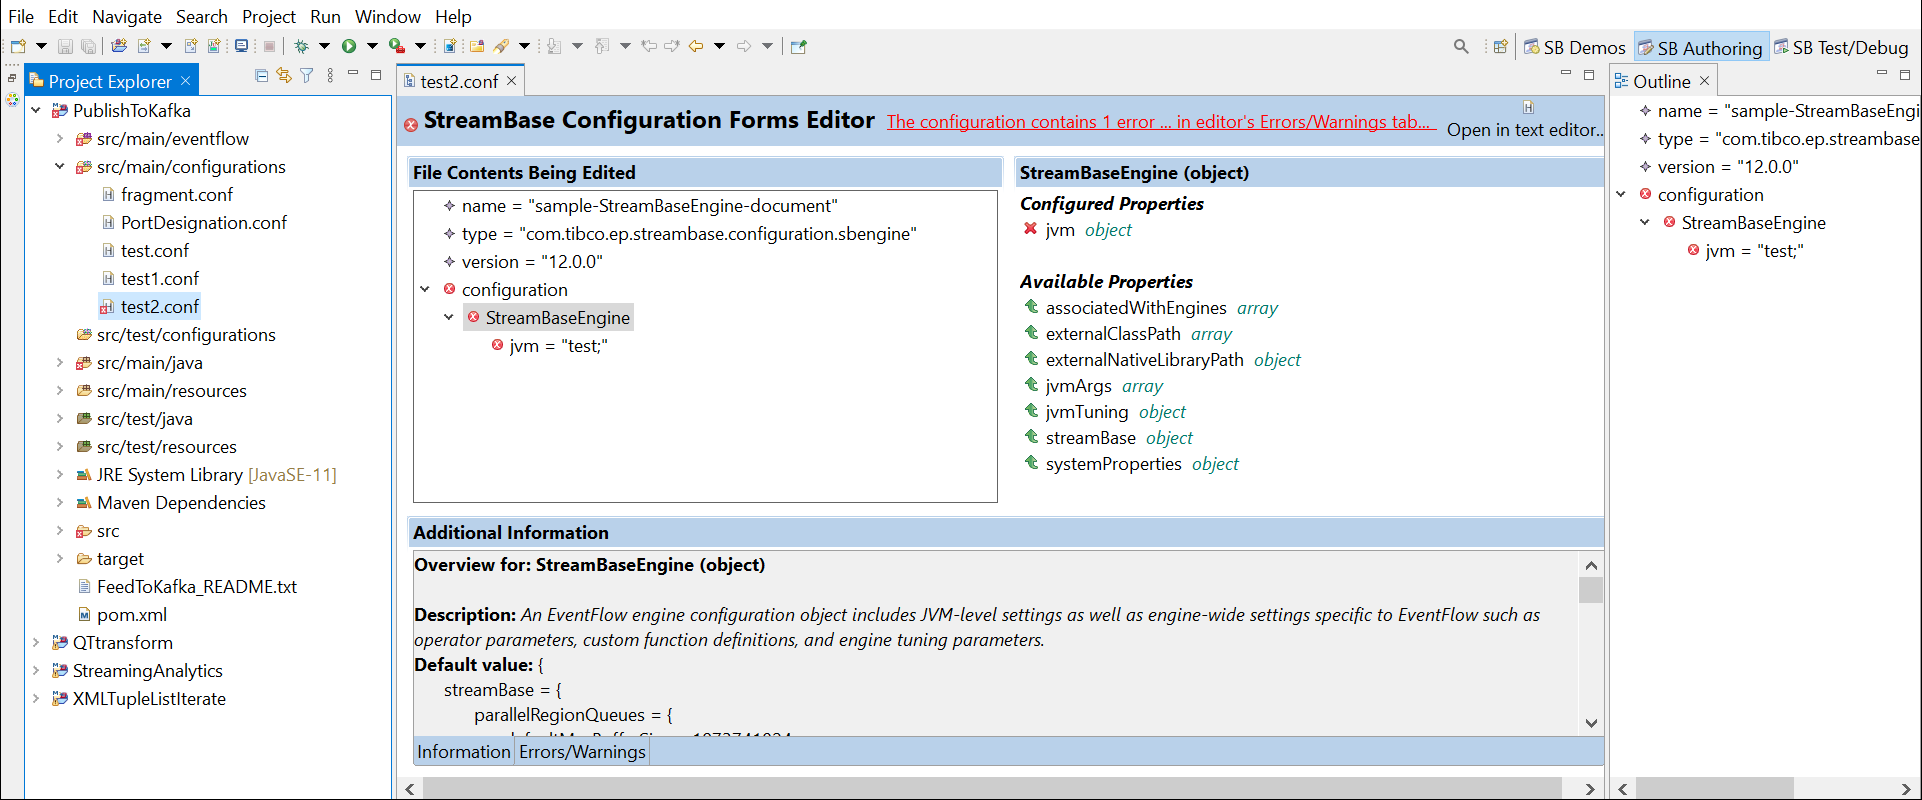
Task: Collapse the StreamBaseEngine node in File Contents
Action: tap(449, 317)
